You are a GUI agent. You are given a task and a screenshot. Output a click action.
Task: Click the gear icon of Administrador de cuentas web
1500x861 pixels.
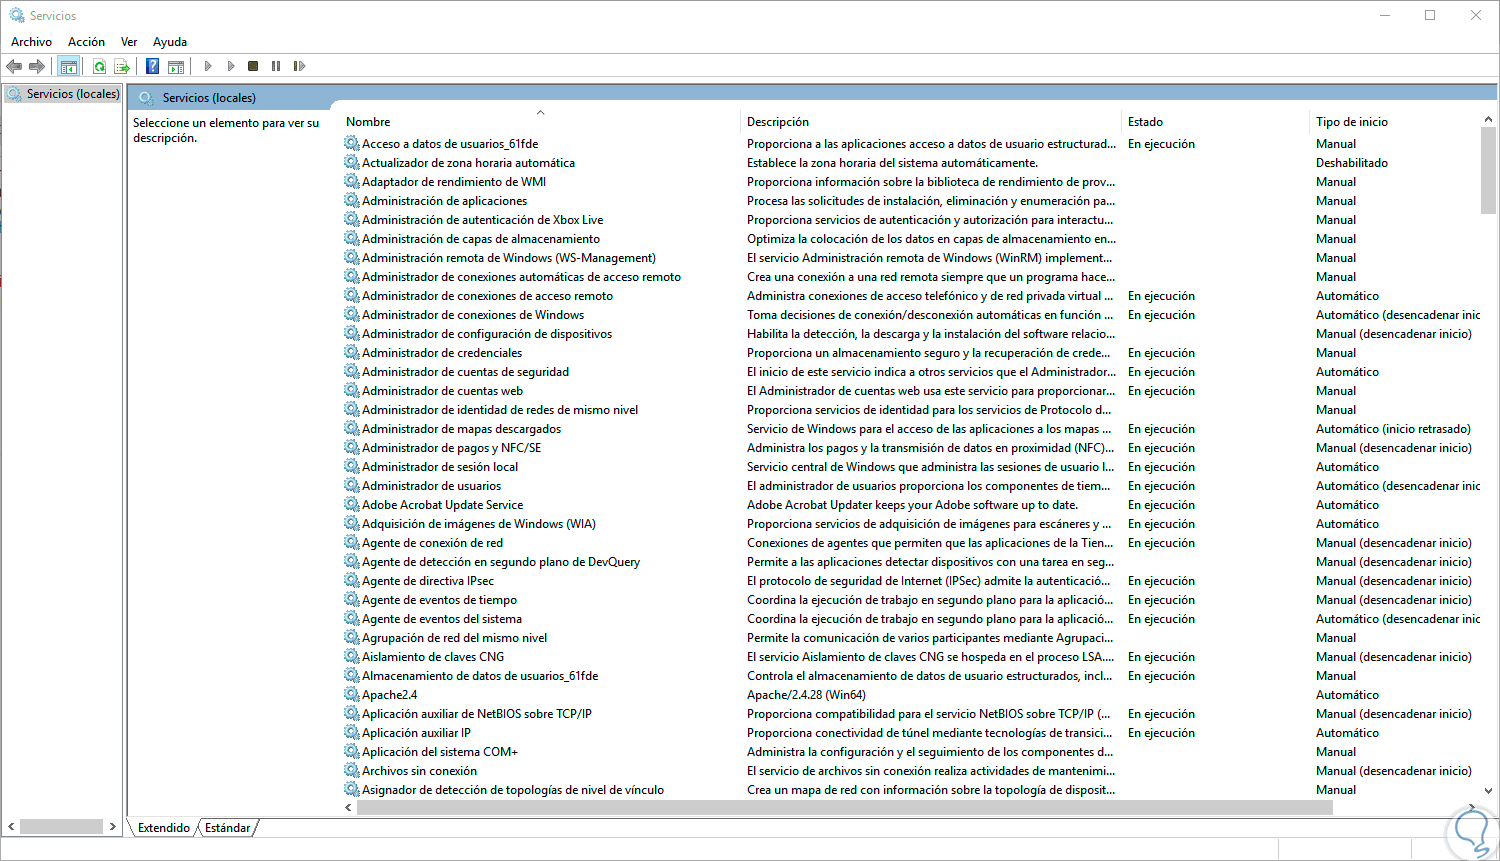[352, 390]
